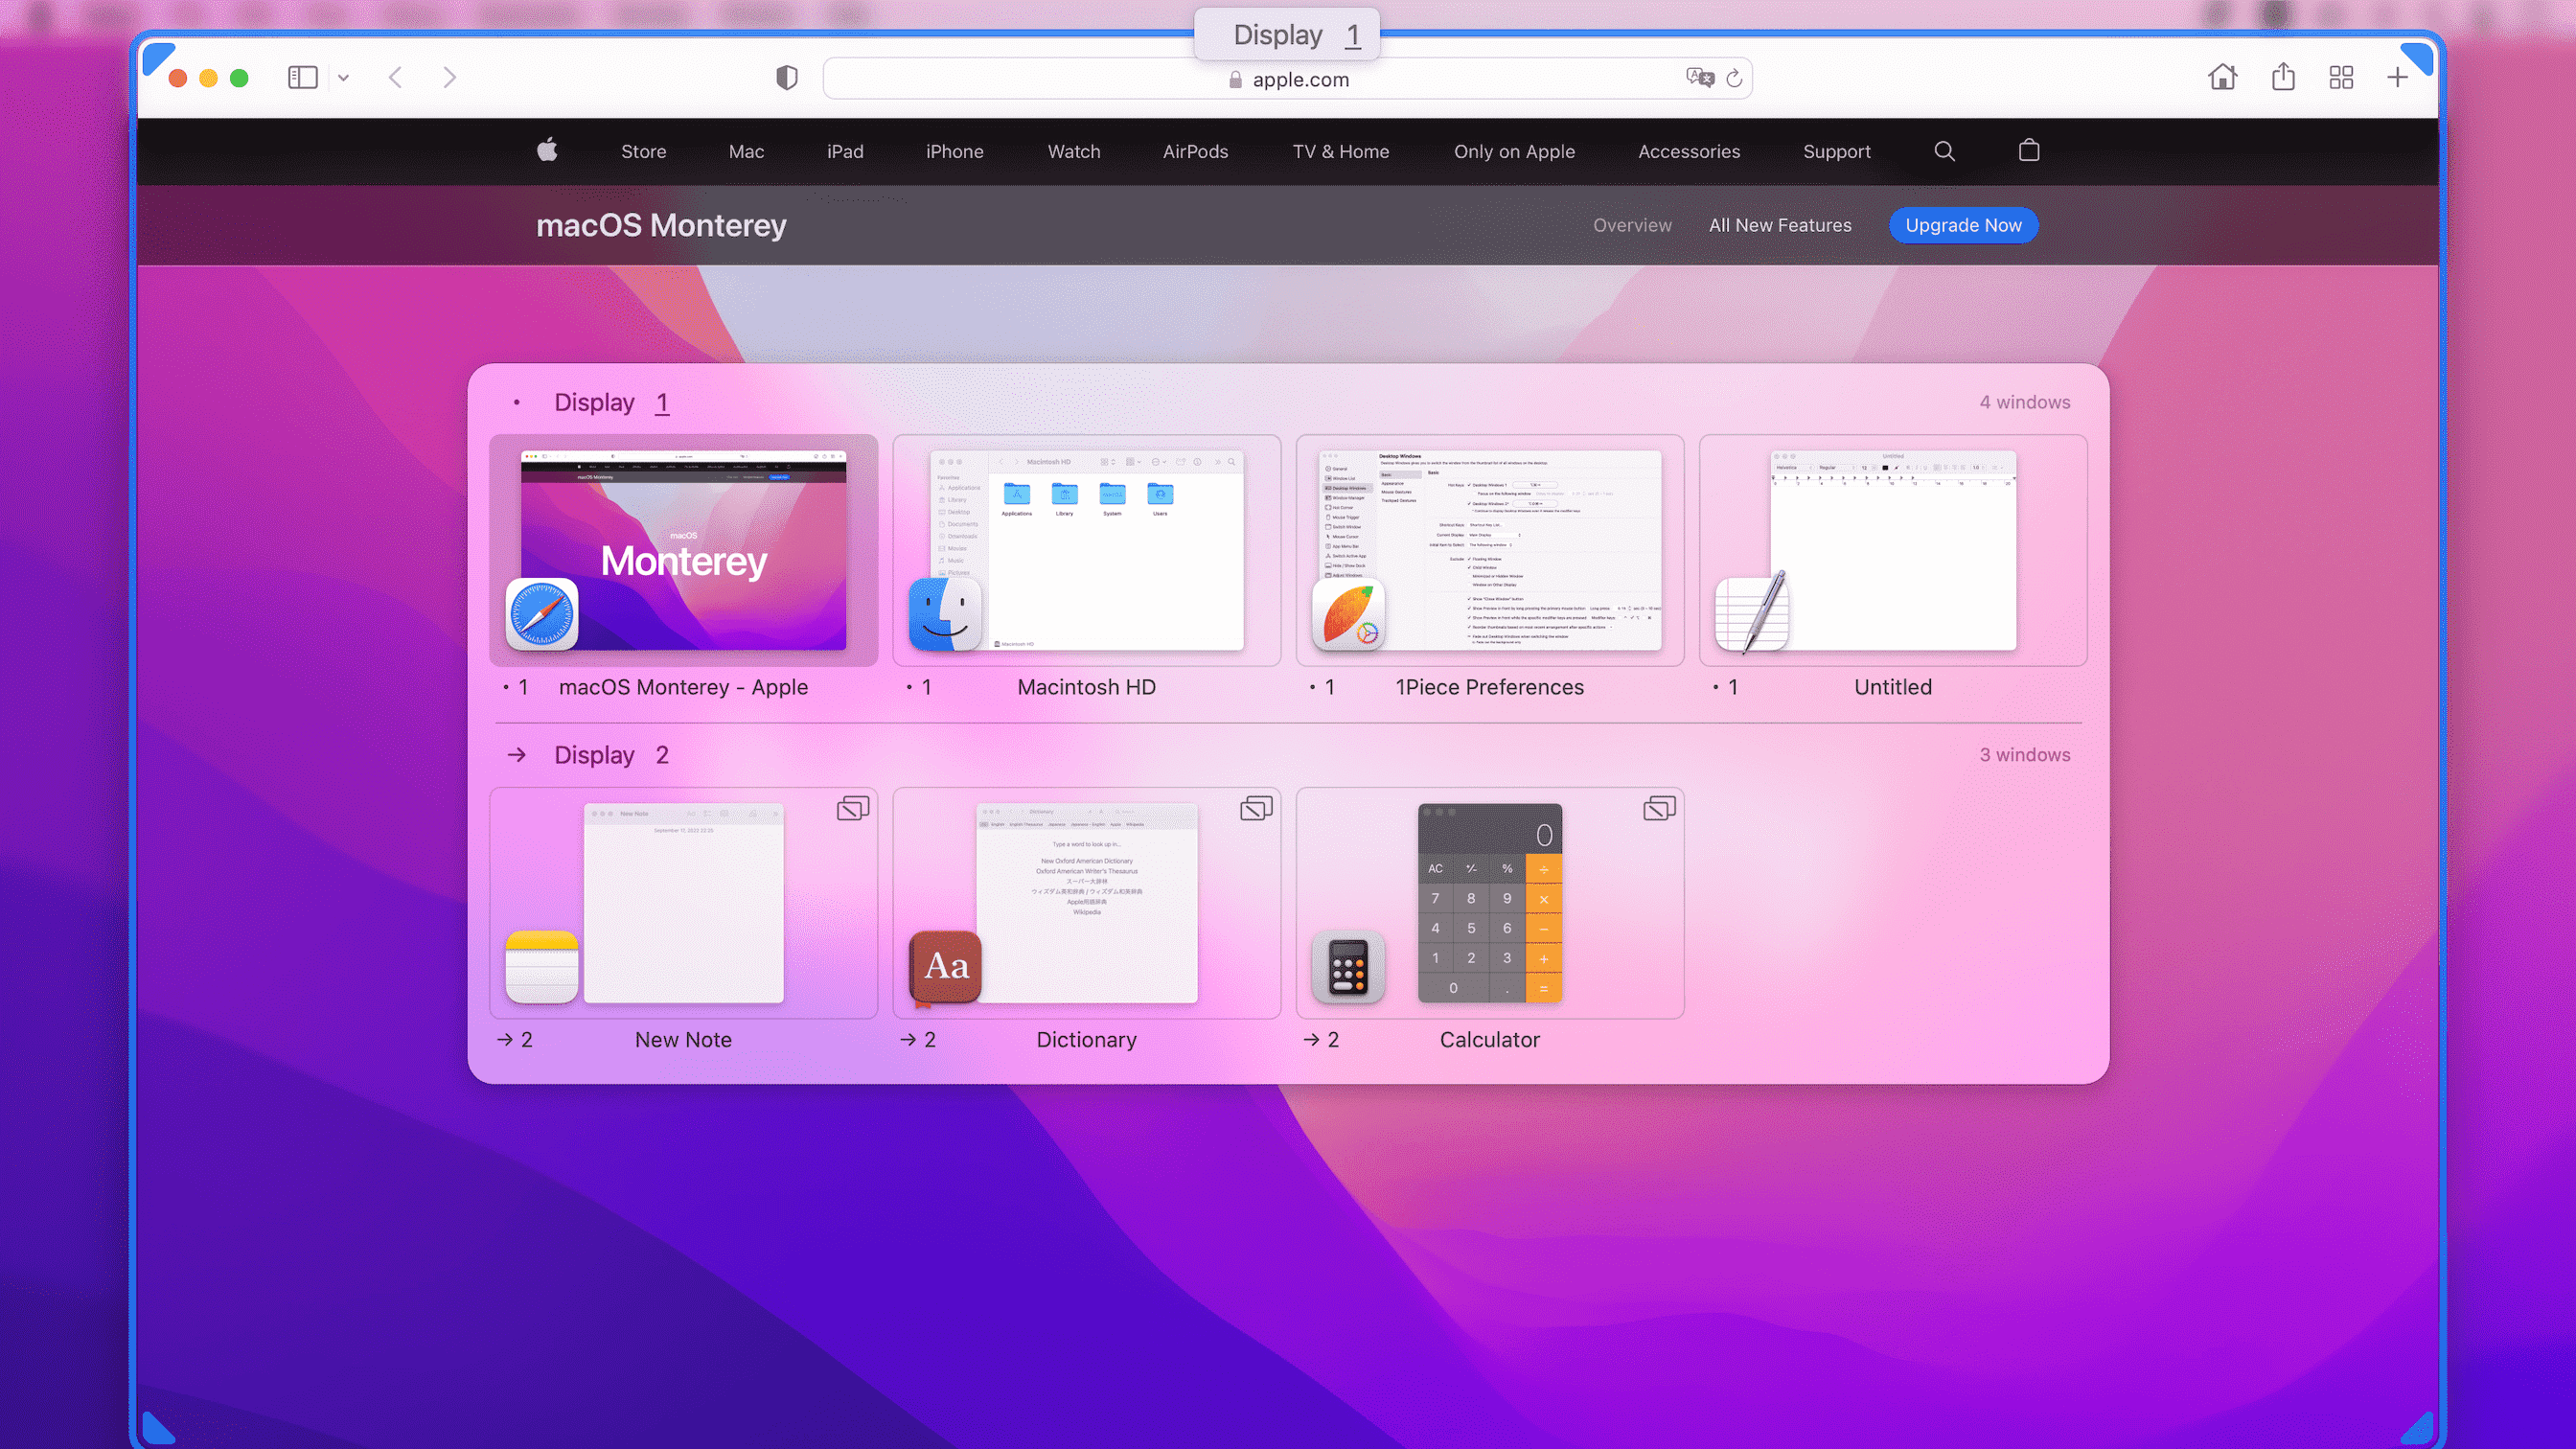Click the Display 1 badge at top

tap(1287, 35)
